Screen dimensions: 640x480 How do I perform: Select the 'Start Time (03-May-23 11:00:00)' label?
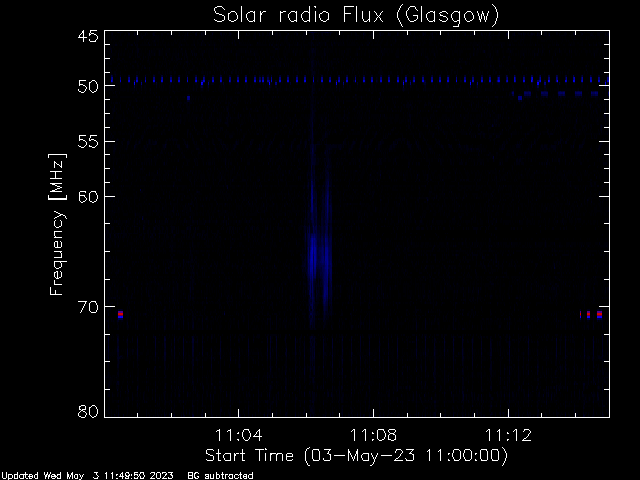click(x=356, y=456)
